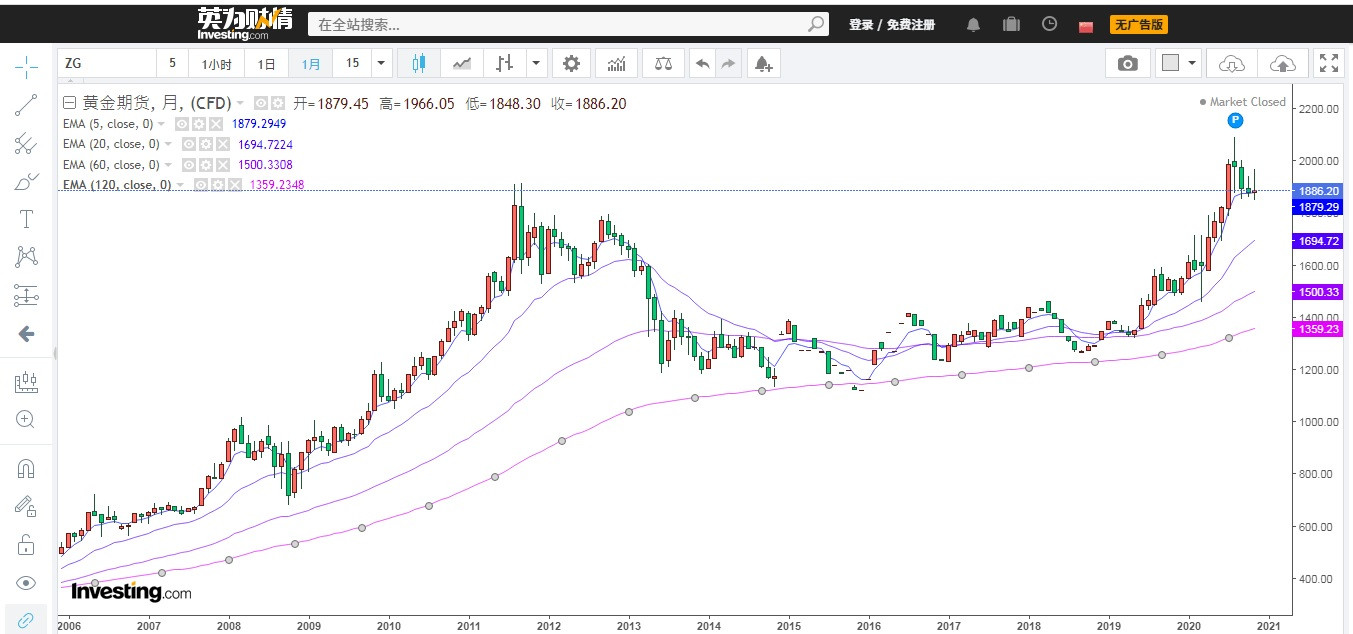Image resolution: width=1353 pixels, height=634 pixels.
Task: Enter fullscreen chart mode
Action: coord(1328,64)
